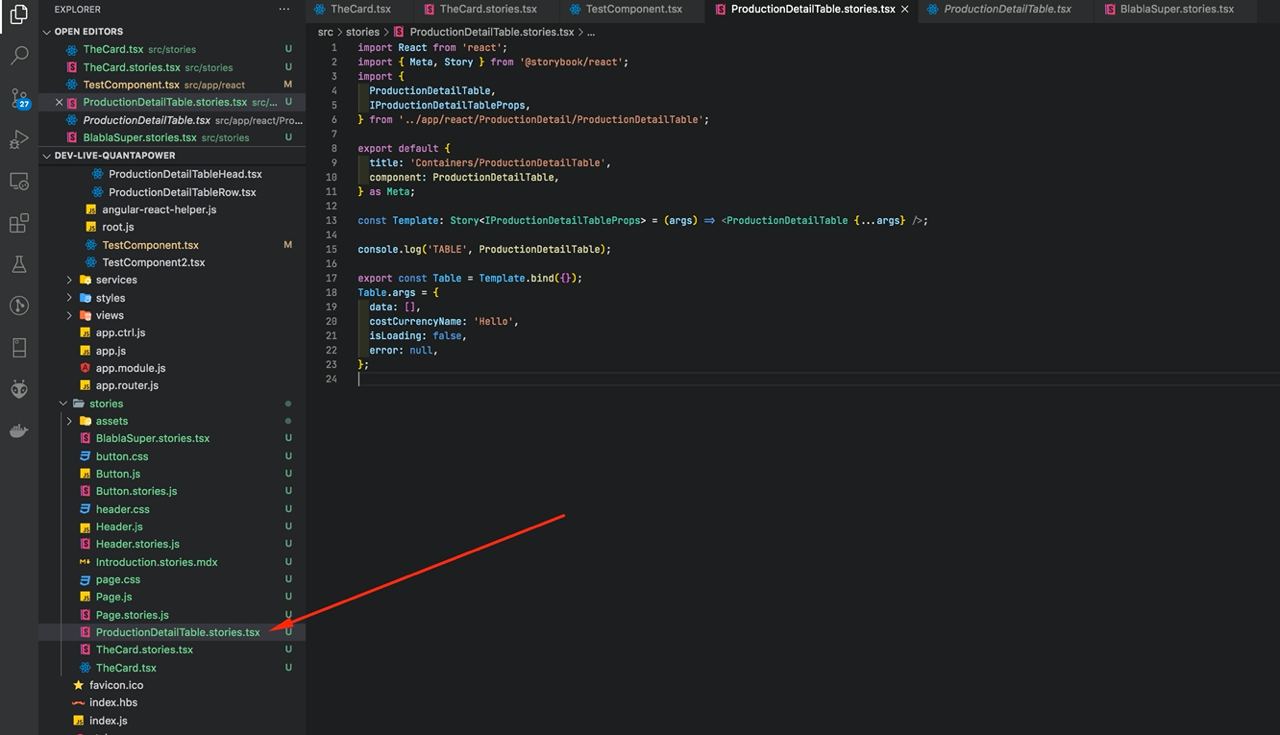Collapse the DEV-LIVE-QUANTAPOWER section
This screenshot has height=735, width=1280.
tap(47, 156)
